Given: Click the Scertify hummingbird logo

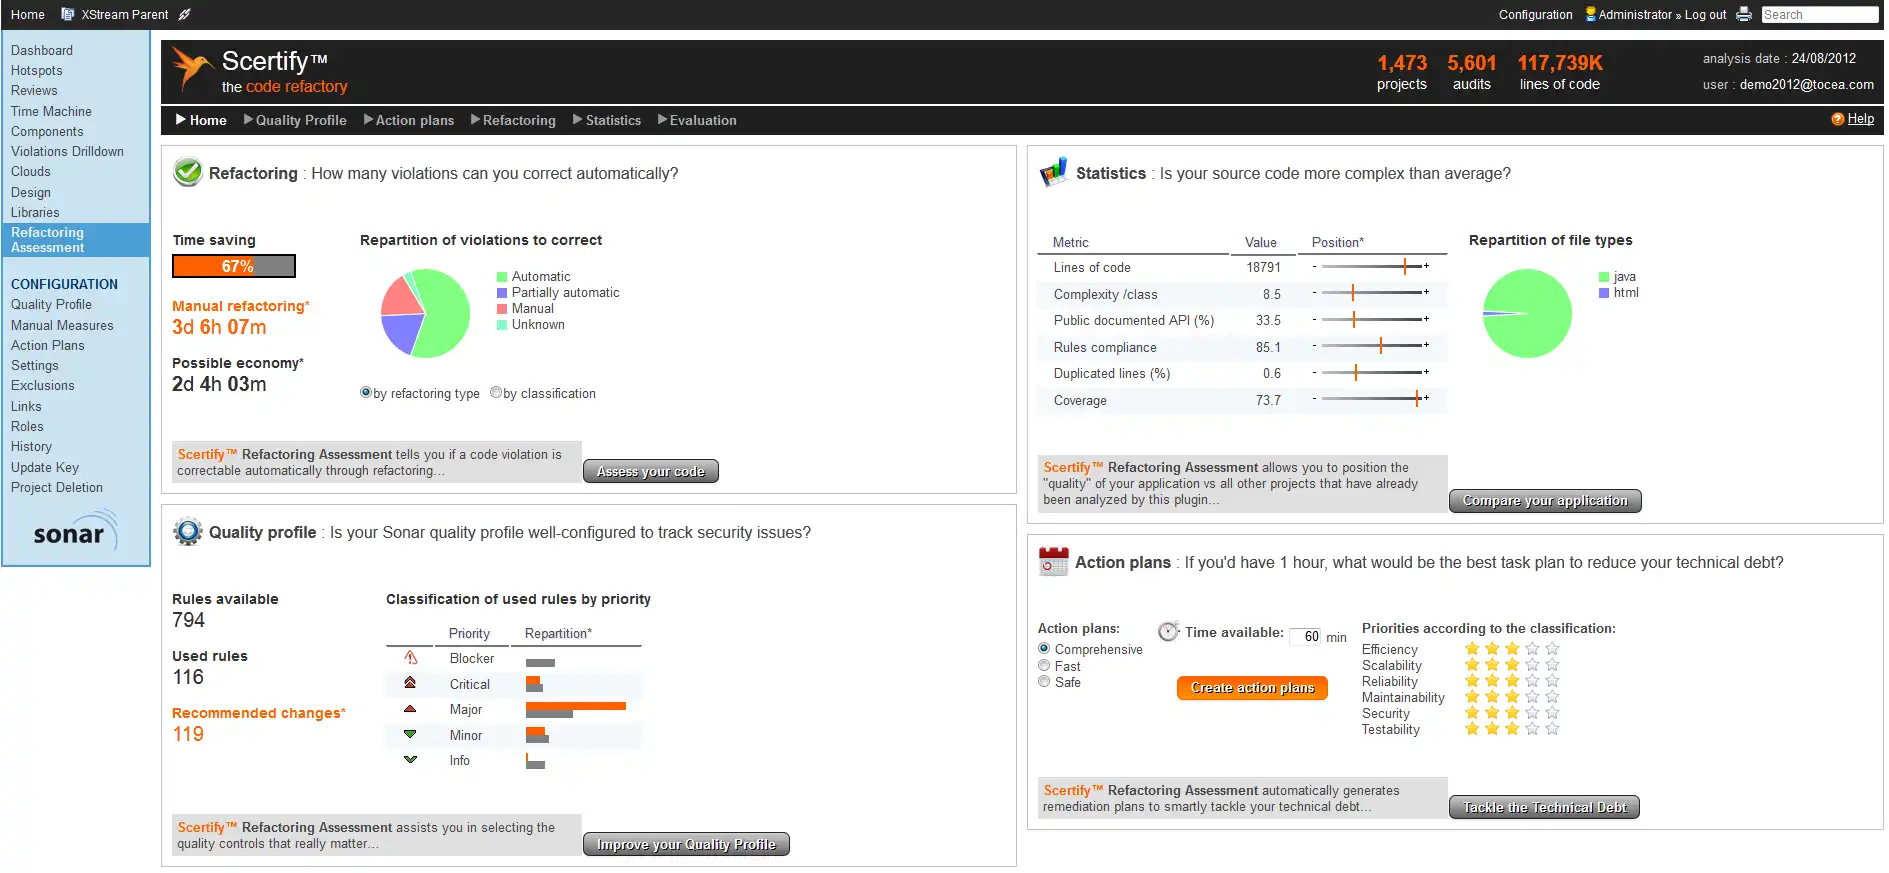Looking at the screenshot, I should click(x=191, y=69).
